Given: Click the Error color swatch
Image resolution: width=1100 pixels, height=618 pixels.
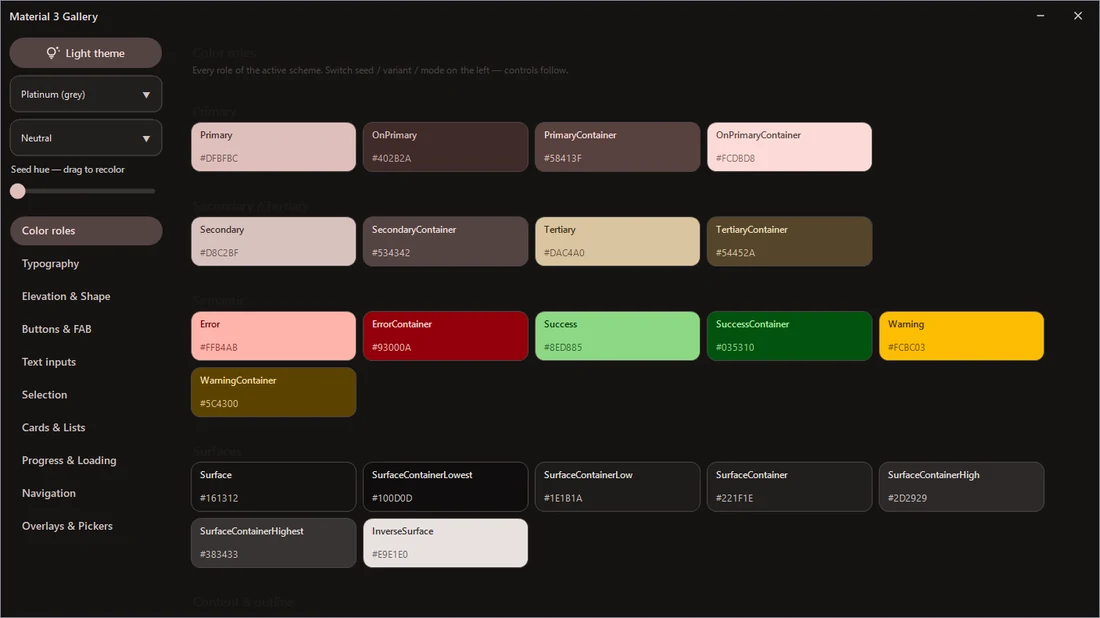Looking at the screenshot, I should 274,336.
